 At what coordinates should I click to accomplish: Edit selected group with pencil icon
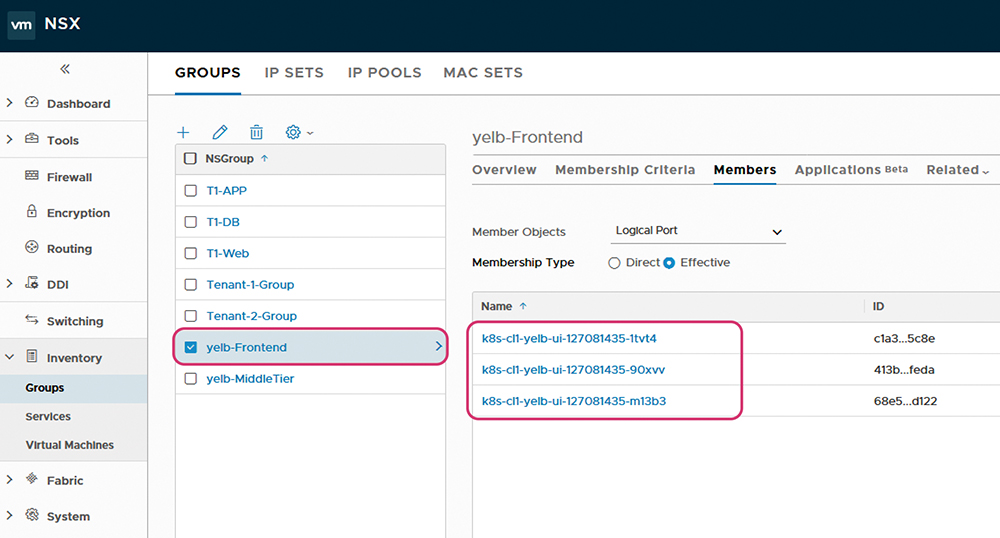[x=220, y=133]
